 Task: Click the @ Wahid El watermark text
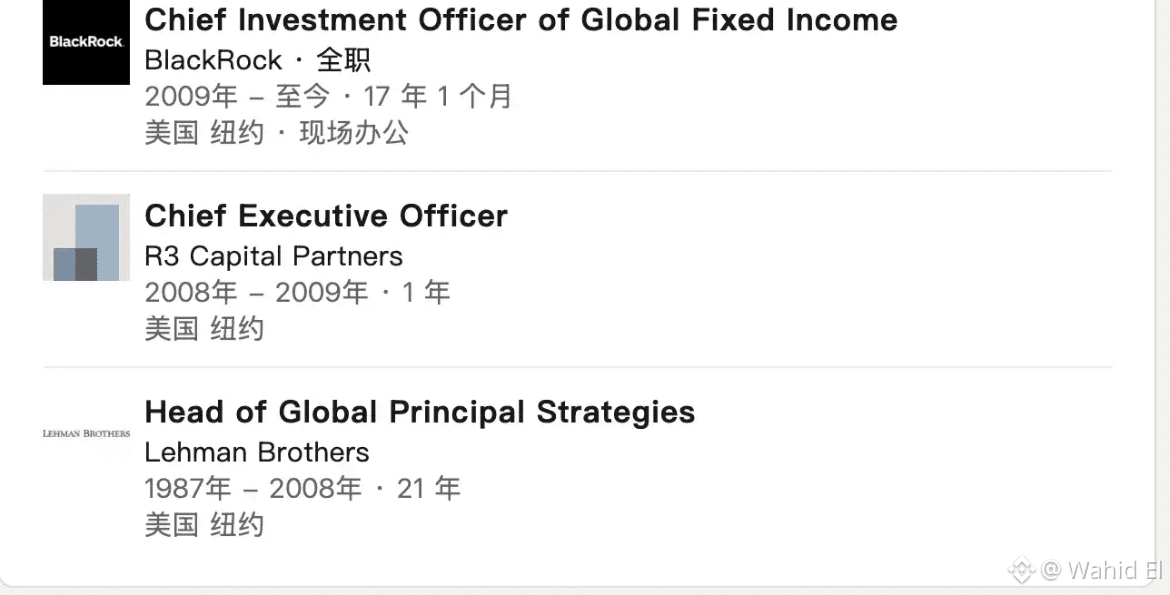click(1101, 570)
